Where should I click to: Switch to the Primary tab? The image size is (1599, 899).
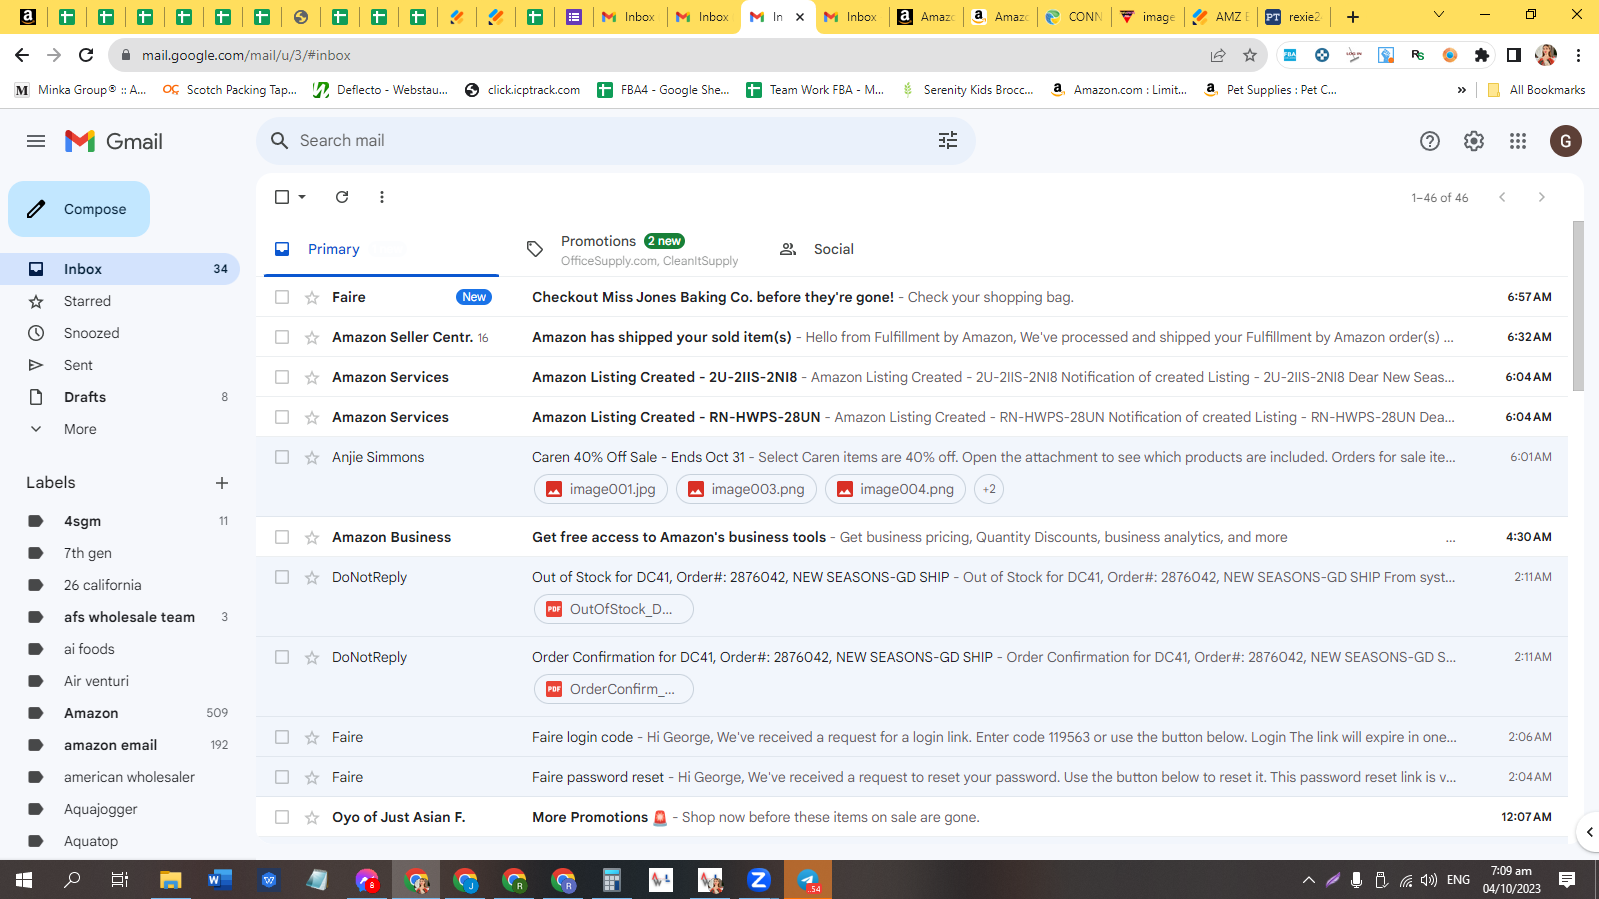tap(381, 249)
